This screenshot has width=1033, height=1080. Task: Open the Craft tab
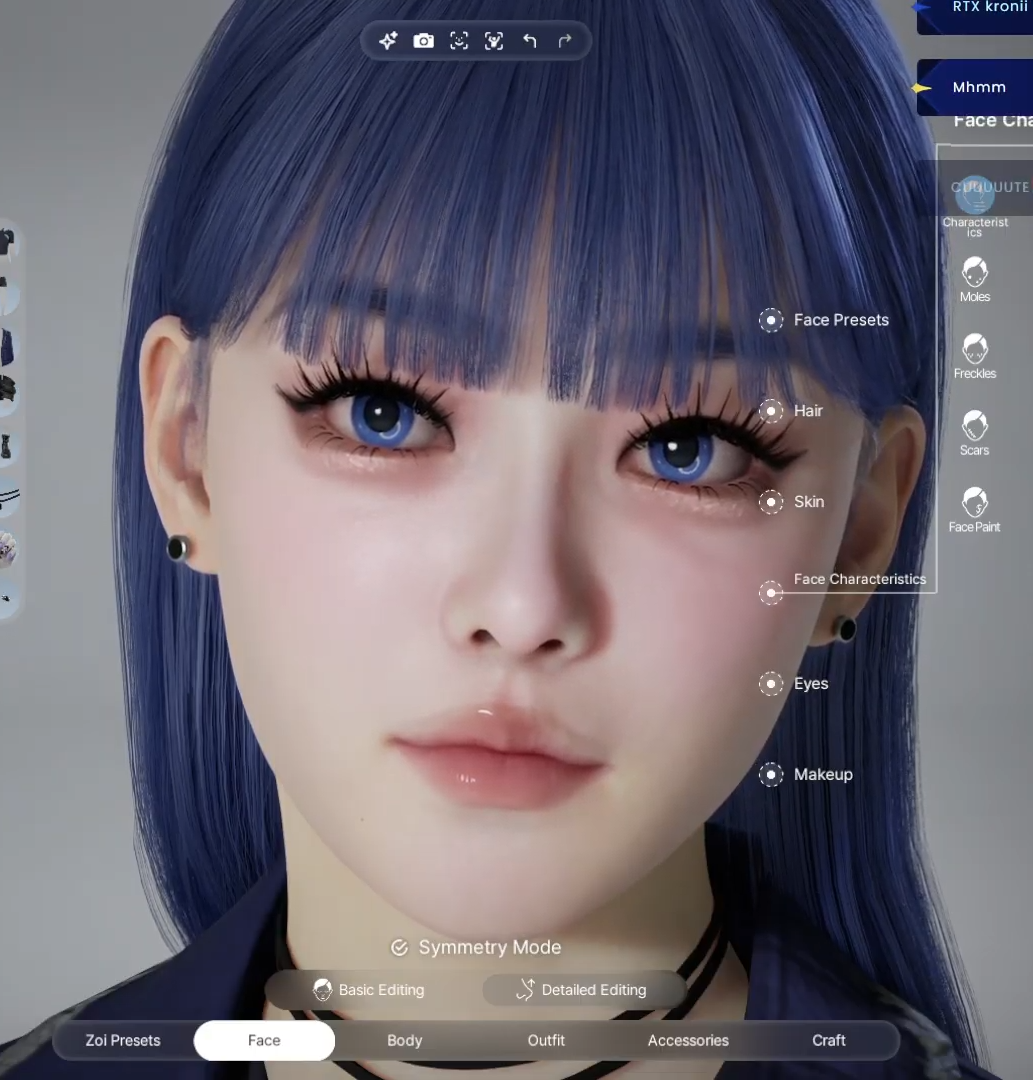pyautogui.click(x=828, y=1040)
